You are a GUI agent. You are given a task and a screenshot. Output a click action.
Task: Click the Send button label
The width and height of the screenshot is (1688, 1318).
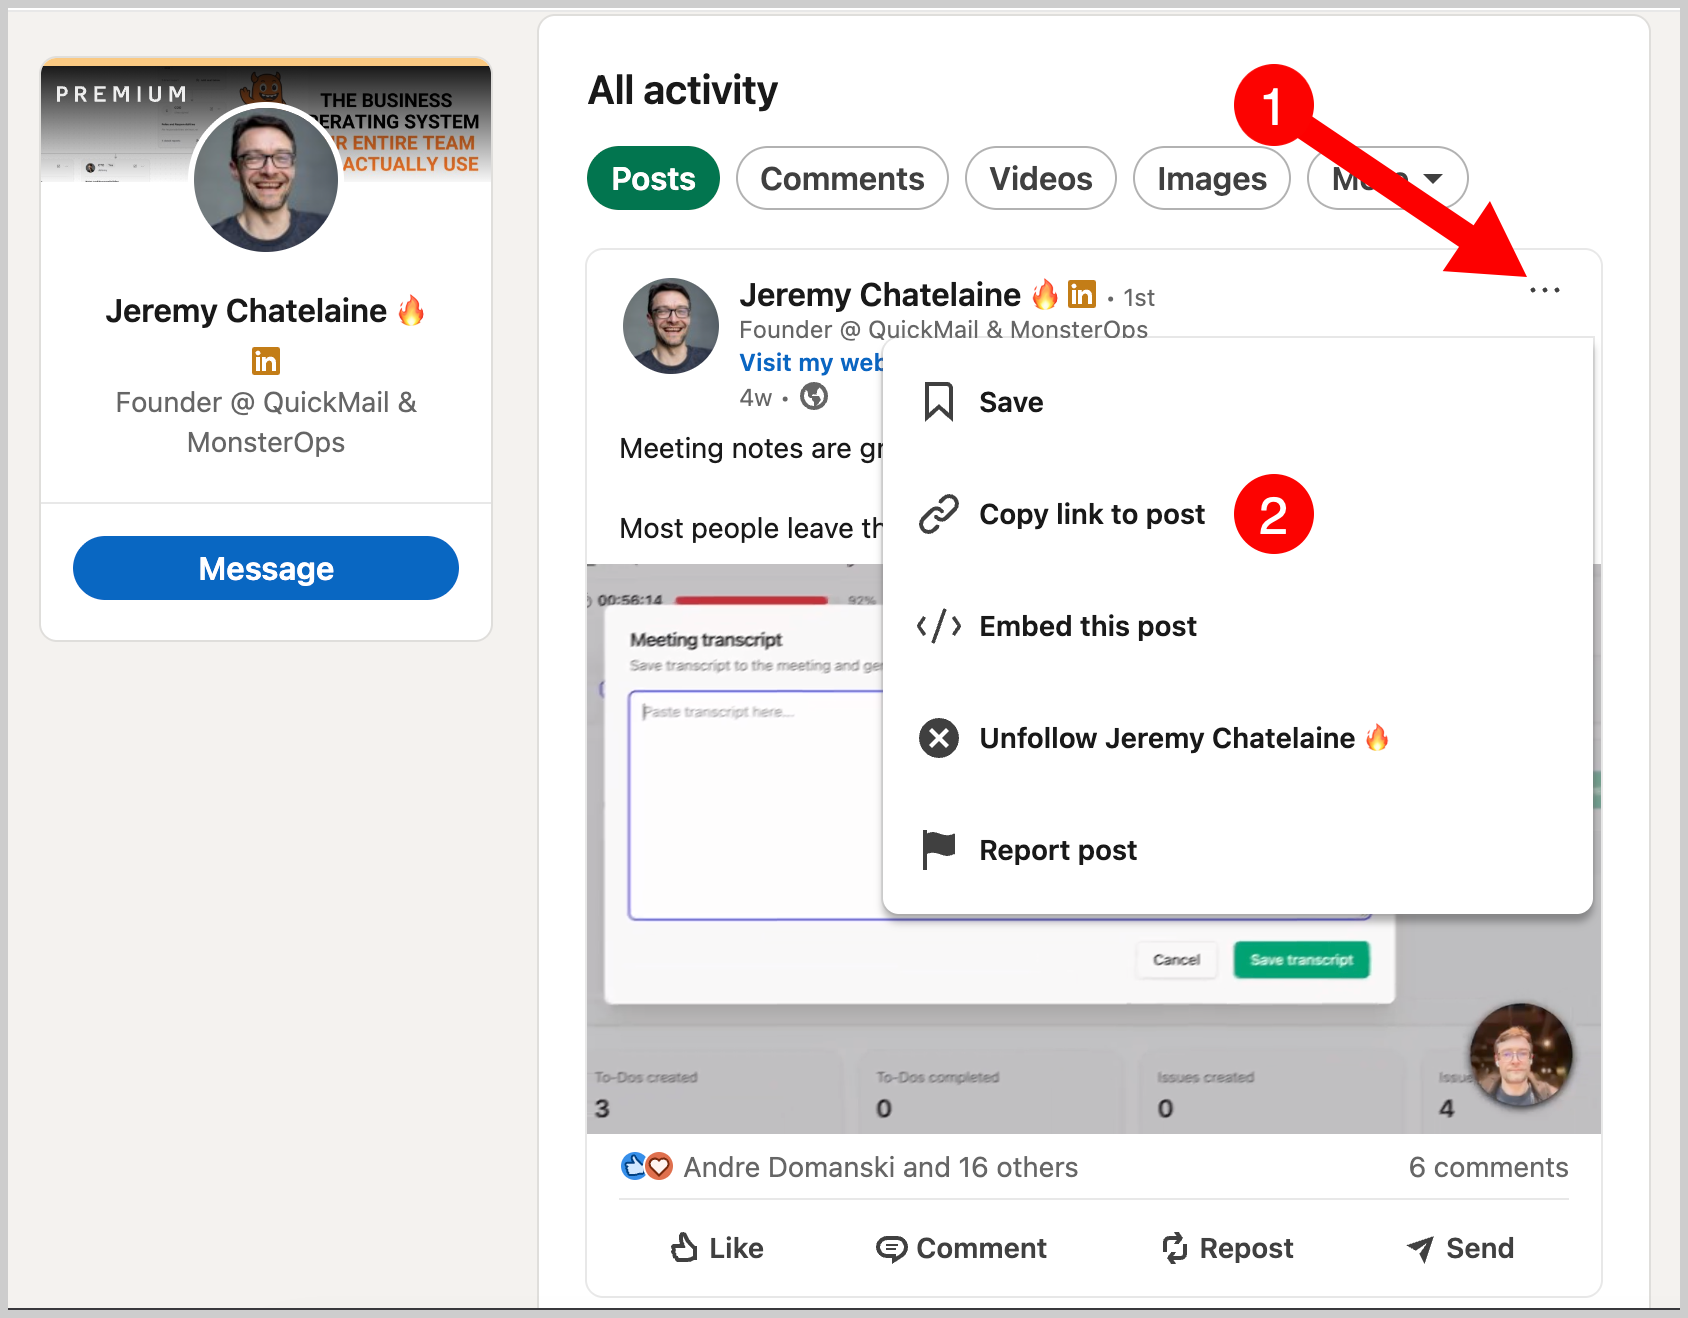coord(1480,1248)
